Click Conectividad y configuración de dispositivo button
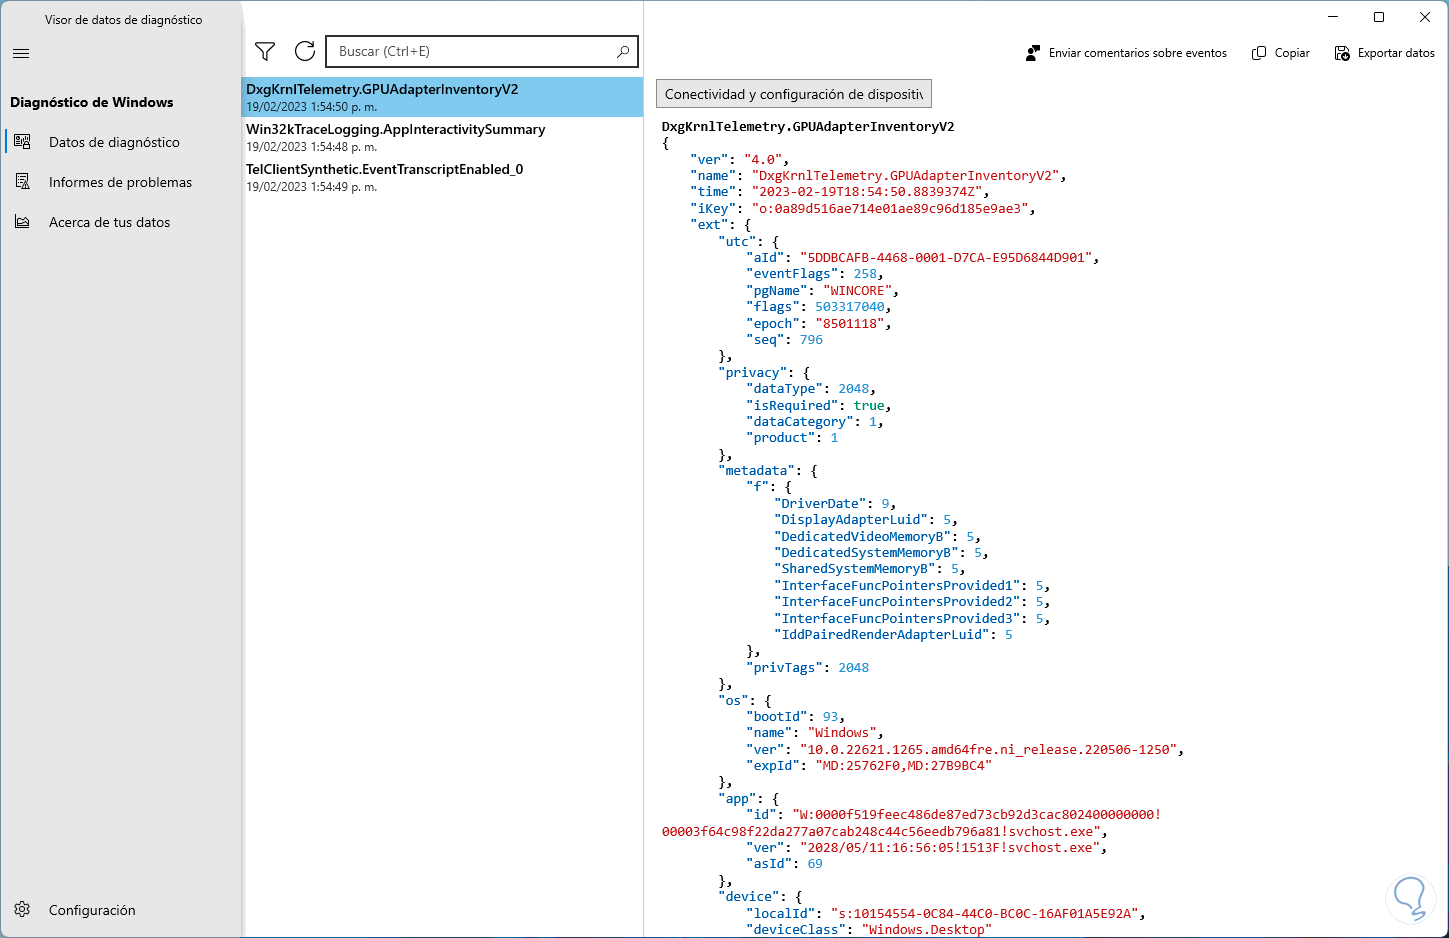The height and width of the screenshot is (938, 1449). point(794,94)
